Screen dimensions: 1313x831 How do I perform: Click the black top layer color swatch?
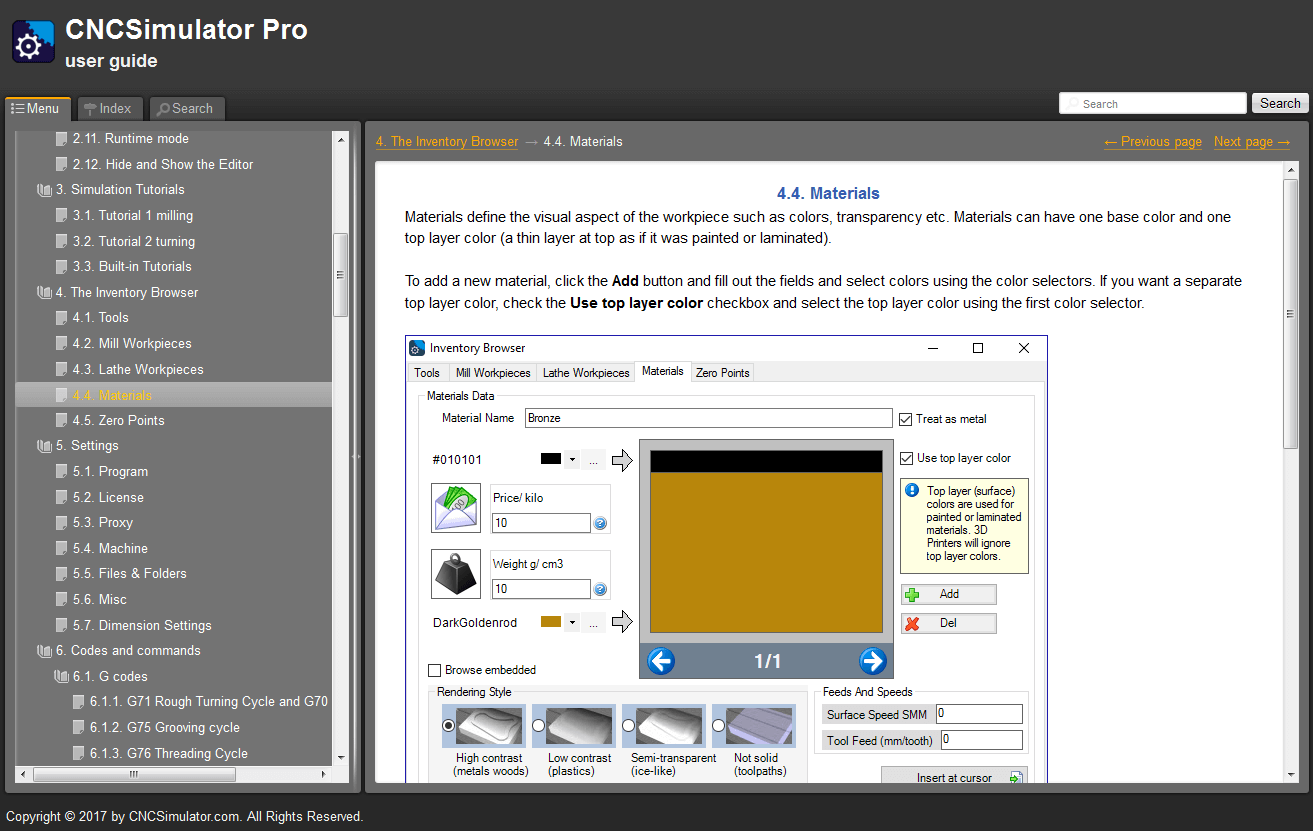click(551, 459)
